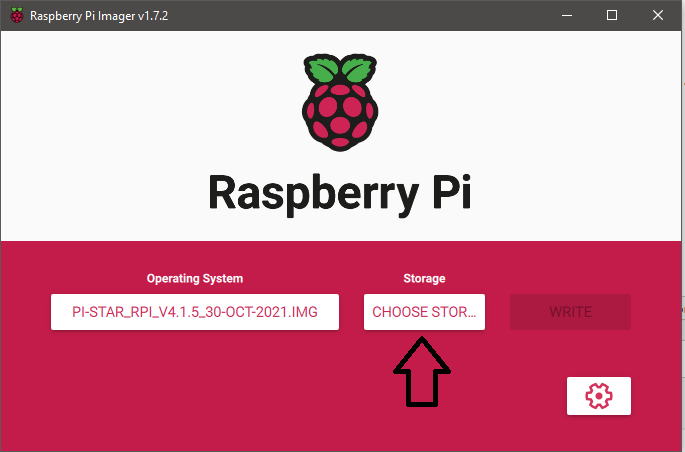Image resolution: width=685 pixels, height=452 pixels.
Task: Close the Raspberry Pi Imager window
Action: (x=658, y=15)
